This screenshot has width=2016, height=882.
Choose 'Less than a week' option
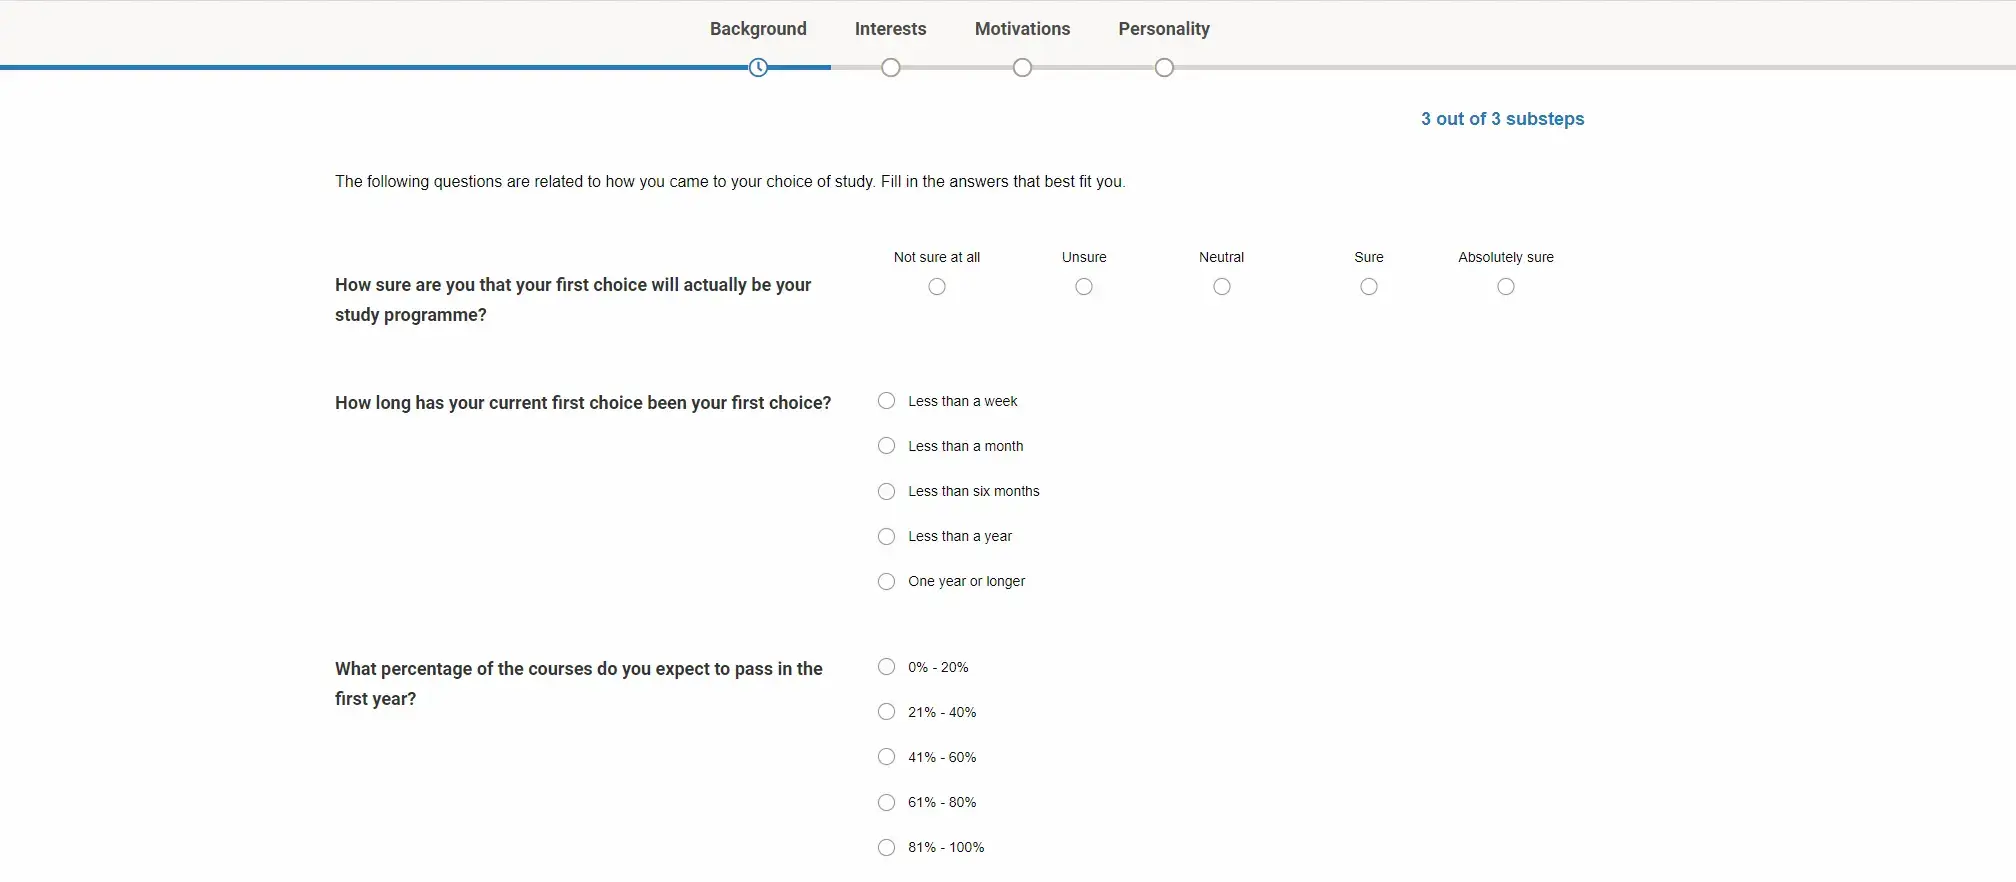887,401
